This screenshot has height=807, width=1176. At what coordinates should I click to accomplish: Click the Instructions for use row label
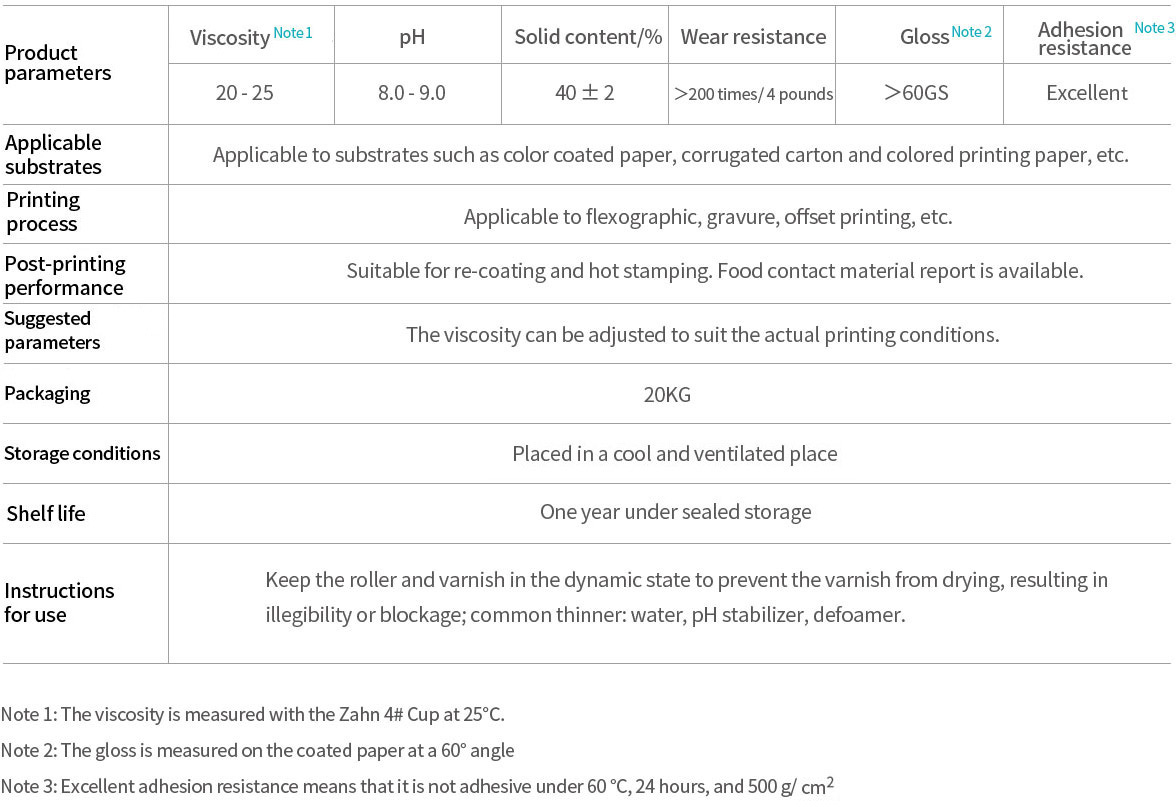click(x=59, y=603)
